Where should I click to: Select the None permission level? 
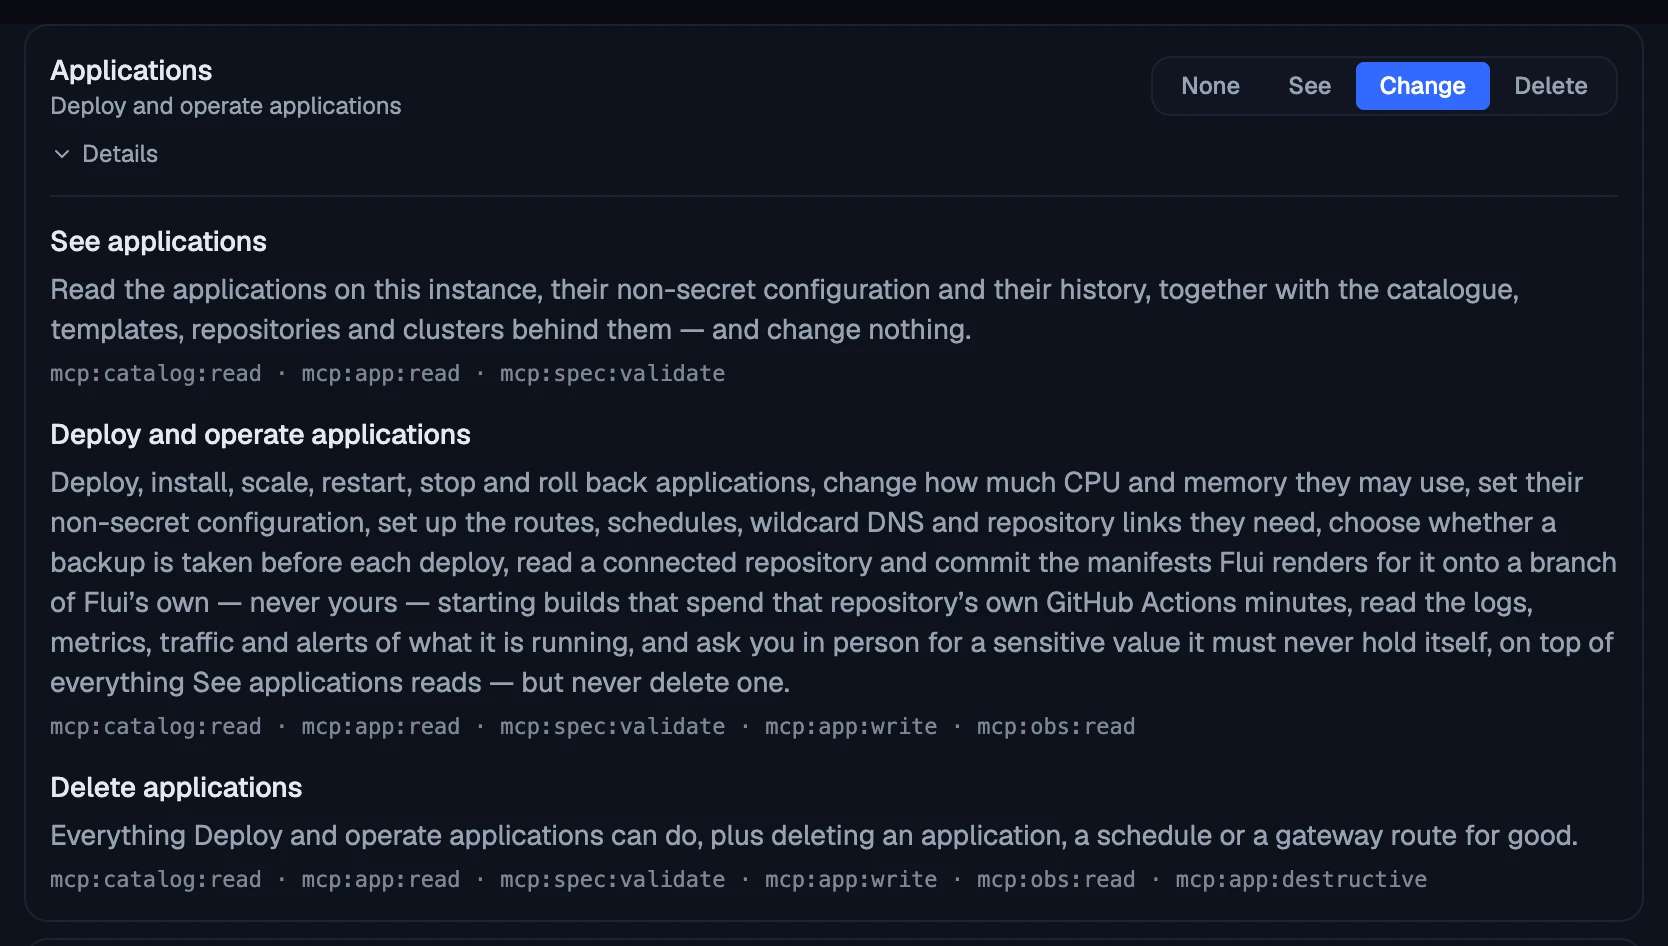1210,86
